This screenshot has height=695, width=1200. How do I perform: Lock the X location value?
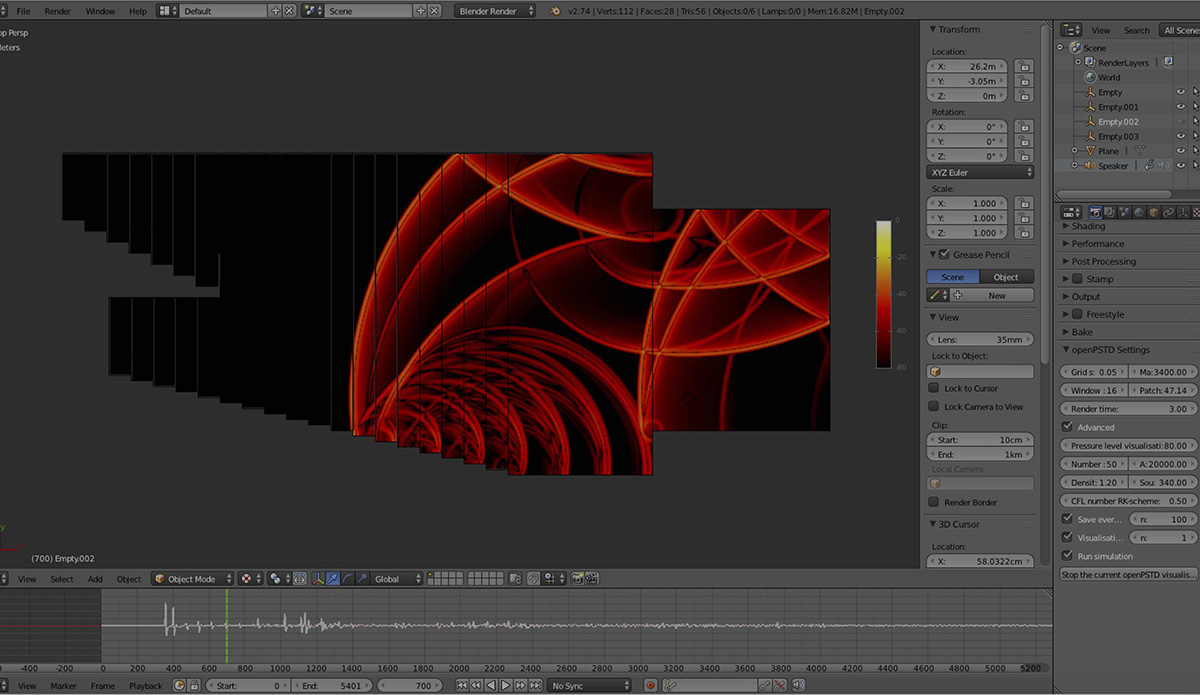point(1023,67)
